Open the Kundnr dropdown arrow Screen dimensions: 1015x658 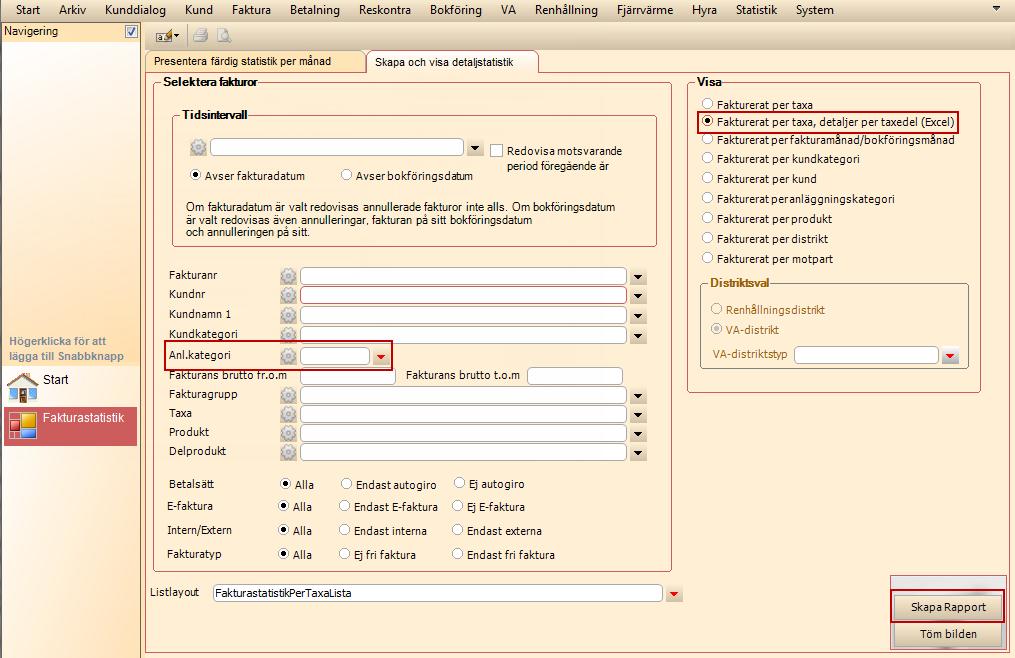click(638, 297)
